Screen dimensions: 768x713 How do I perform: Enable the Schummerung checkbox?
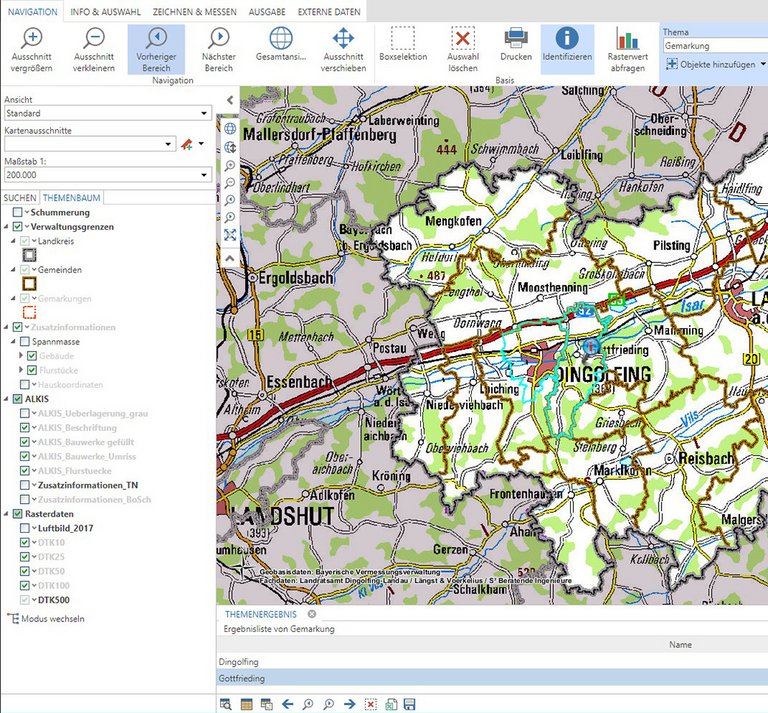point(18,212)
